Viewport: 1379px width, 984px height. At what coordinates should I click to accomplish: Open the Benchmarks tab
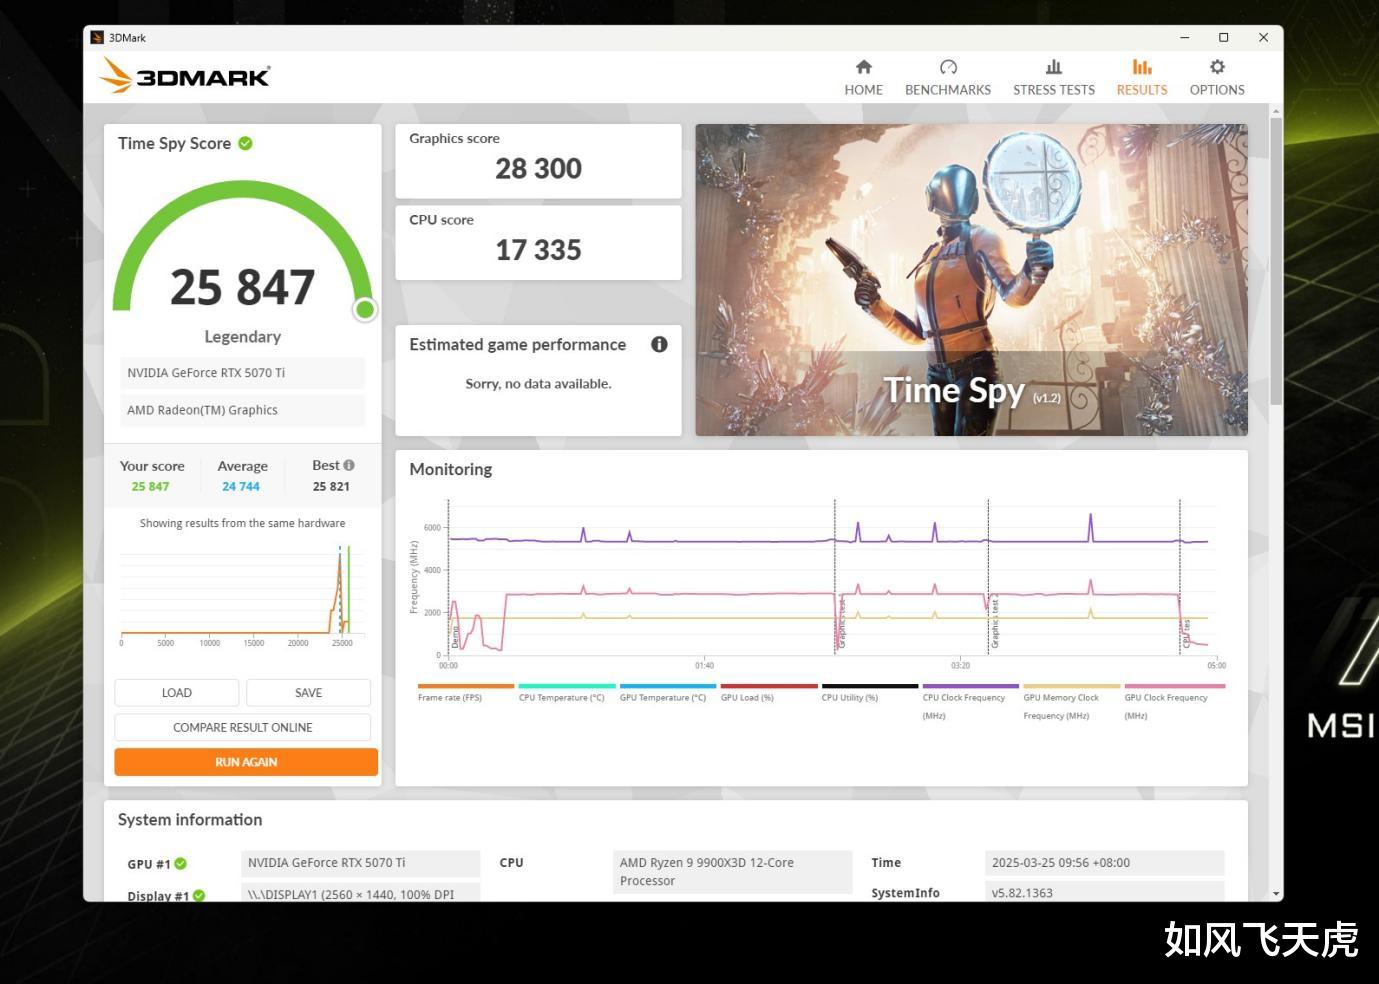pyautogui.click(x=948, y=77)
